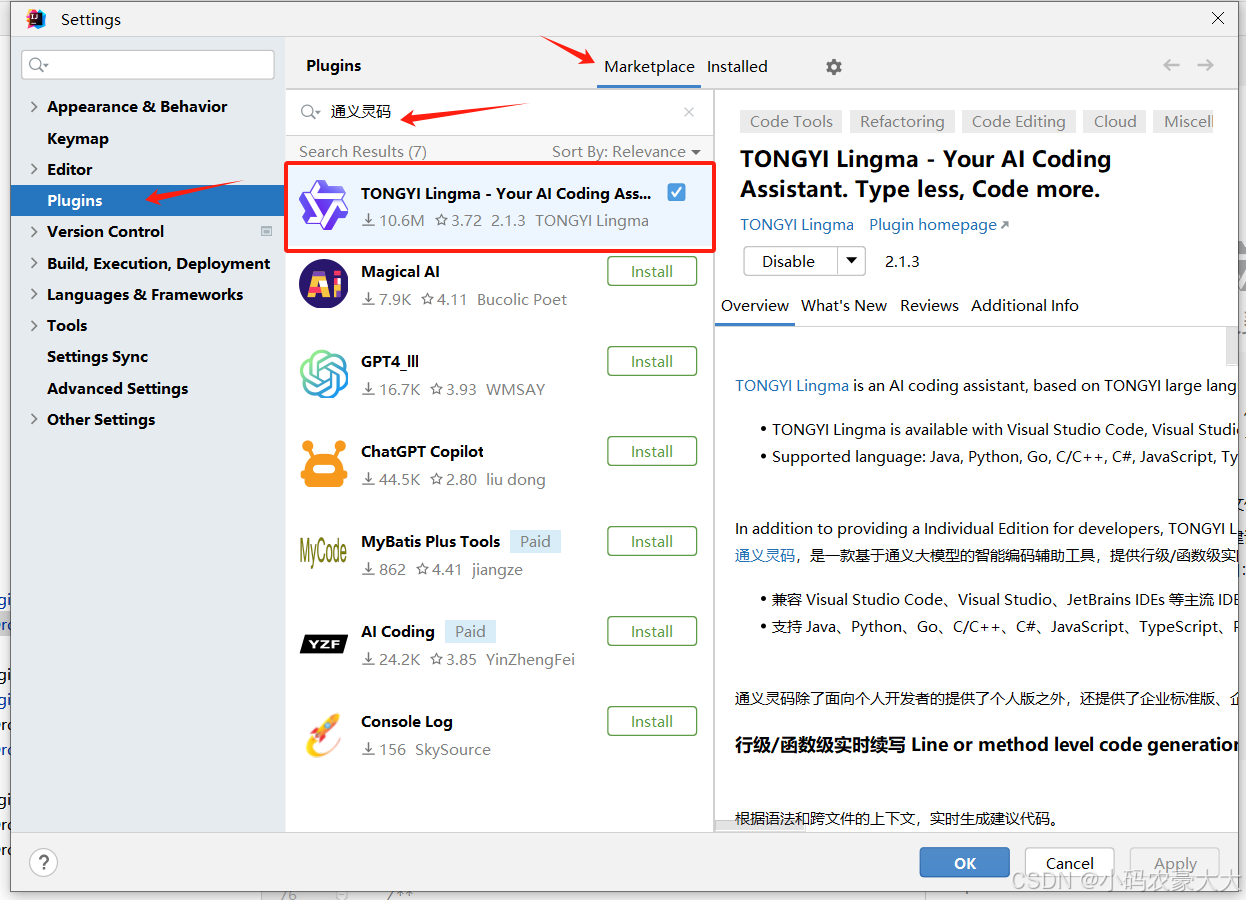The image size is (1246, 900).
Task: Click the settings search input field
Action: (x=148, y=65)
